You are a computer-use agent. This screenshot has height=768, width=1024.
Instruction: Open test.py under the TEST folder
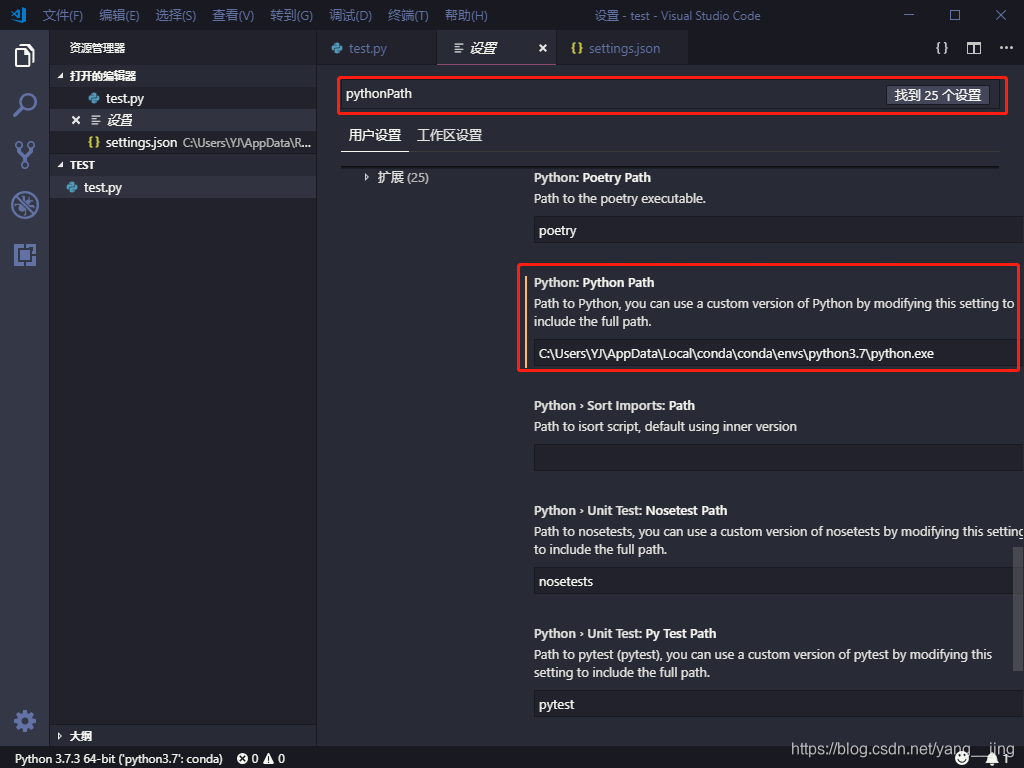coord(183,187)
